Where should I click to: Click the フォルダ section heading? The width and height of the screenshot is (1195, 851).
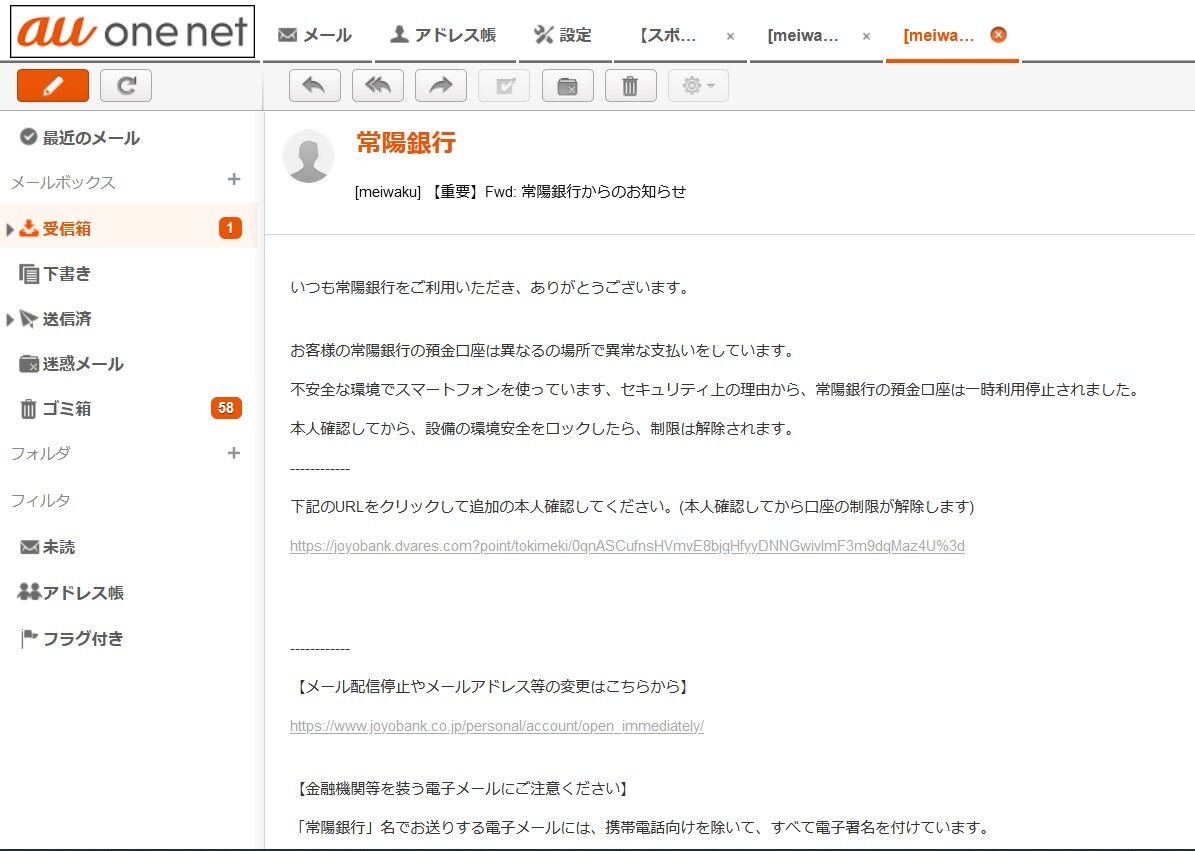click(40, 453)
